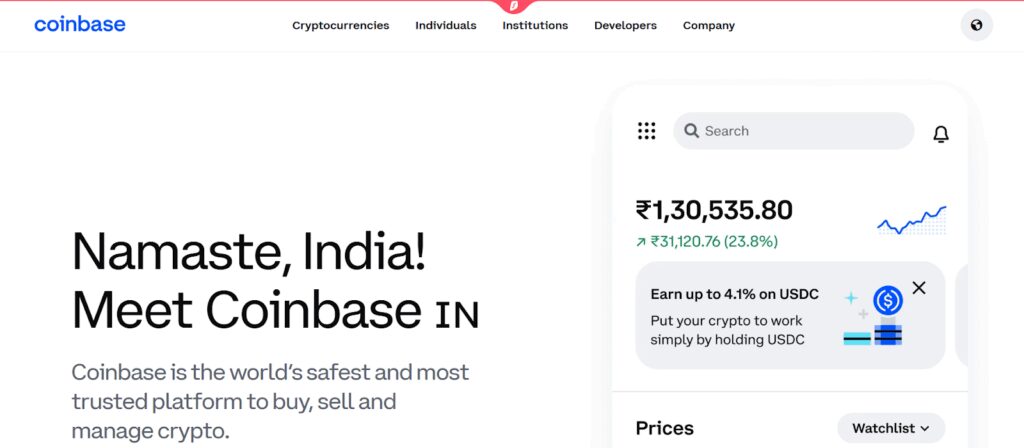The image size is (1024, 448).
Task: Open the Individuals menu
Action: [446, 26]
